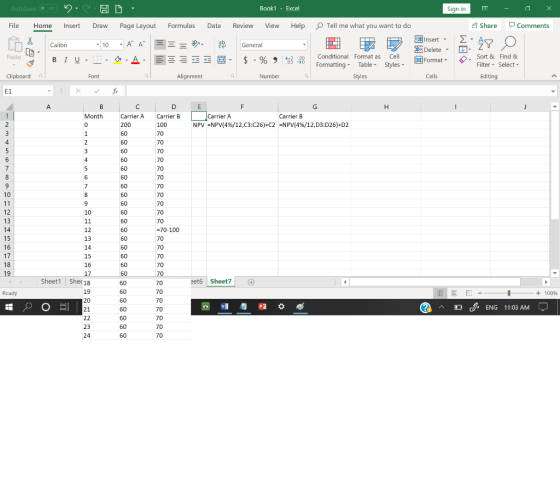Click the Delete cells button
Viewport: 560px width, 485px height.
pyautogui.click(x=428, y=50)
